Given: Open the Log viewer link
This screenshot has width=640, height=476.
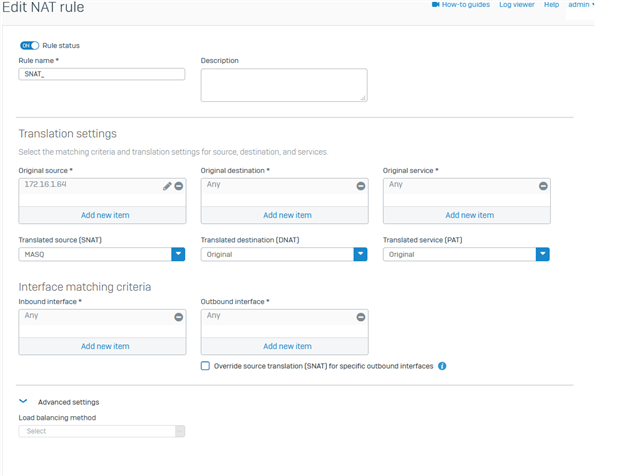Looking at the screenshot, I should coord(517,4).
